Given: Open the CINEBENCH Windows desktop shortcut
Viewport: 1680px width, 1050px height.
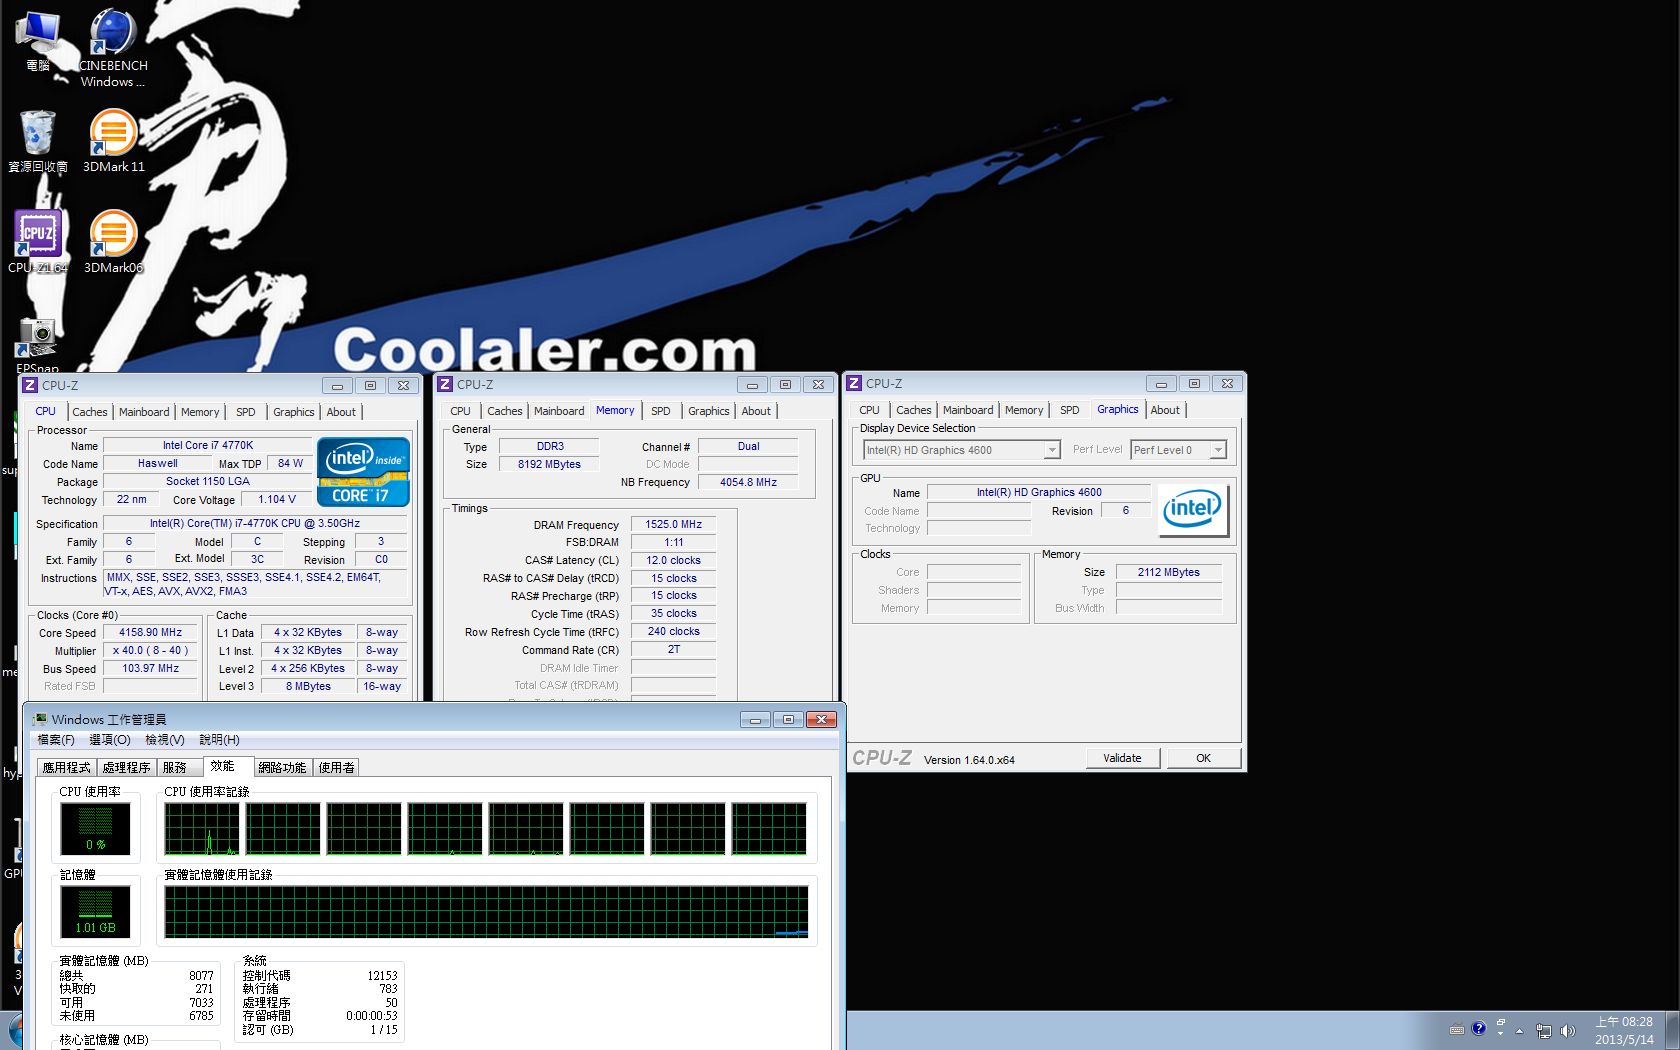Looking at the screenshot, I should pos(113,36).
